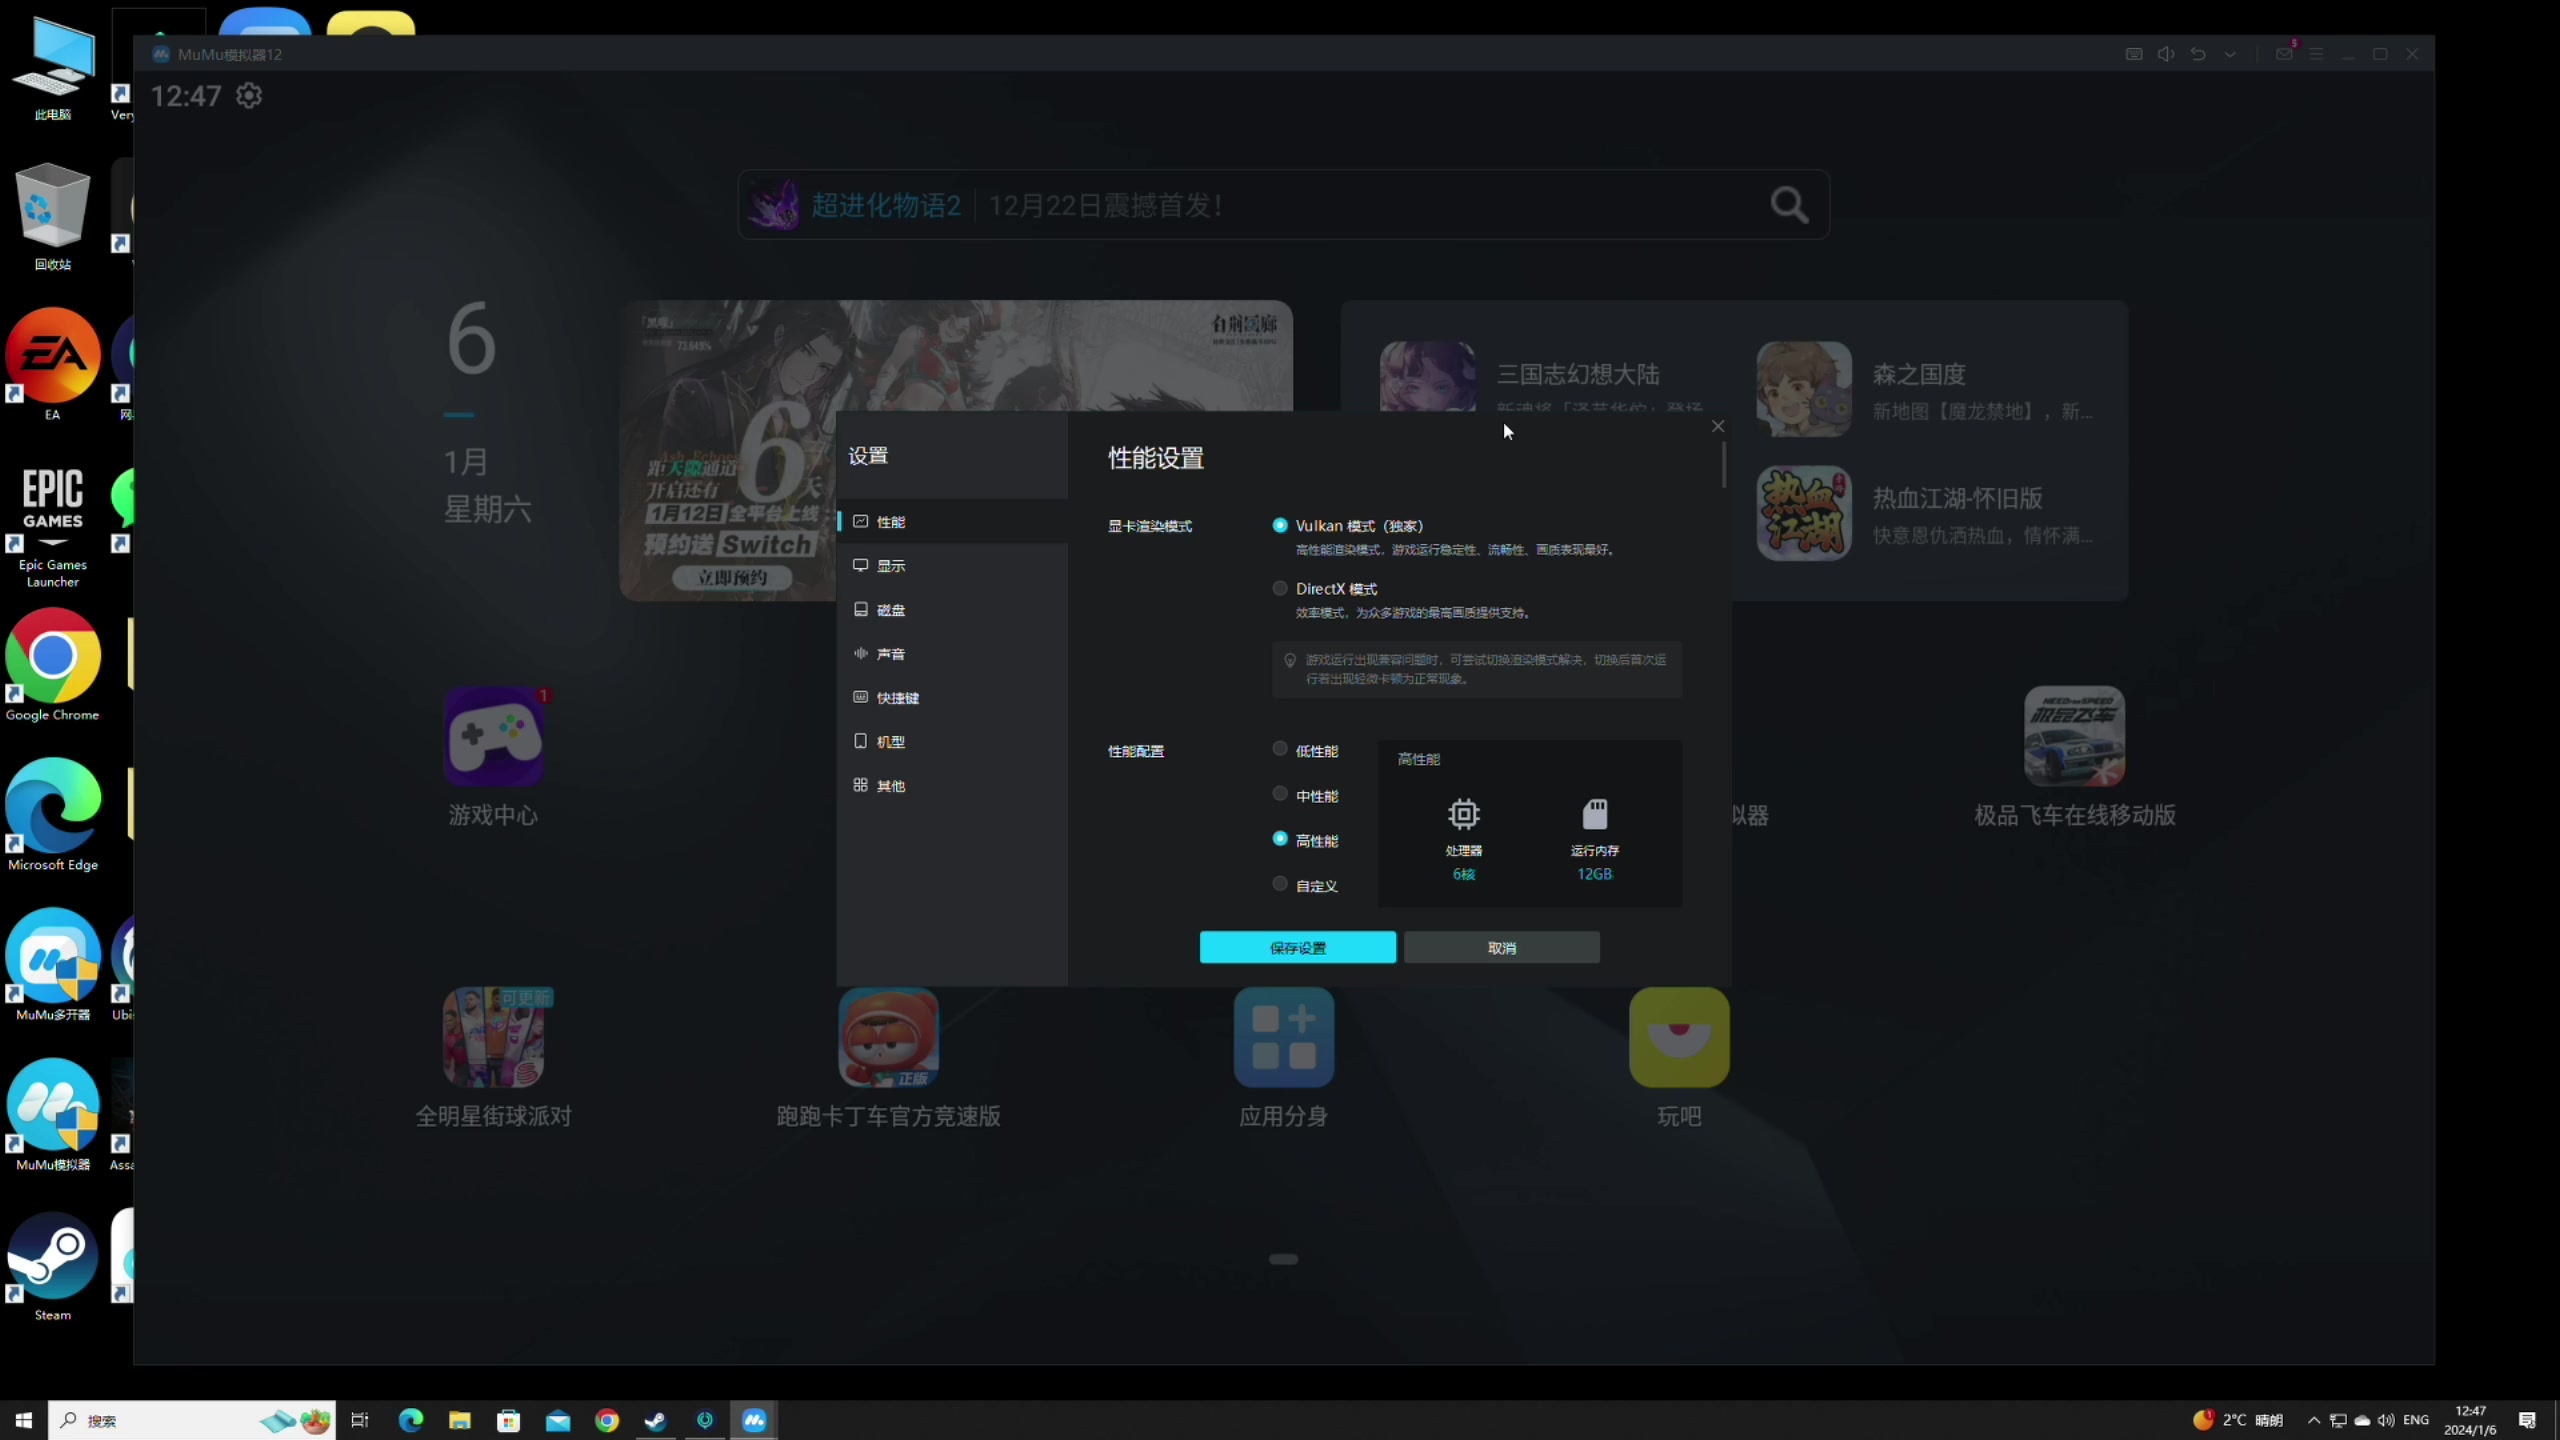The width and height of the screenshot is (2560, 1440).
Task: Open the 性能 settings tab
Action: (x=952, y=522)
